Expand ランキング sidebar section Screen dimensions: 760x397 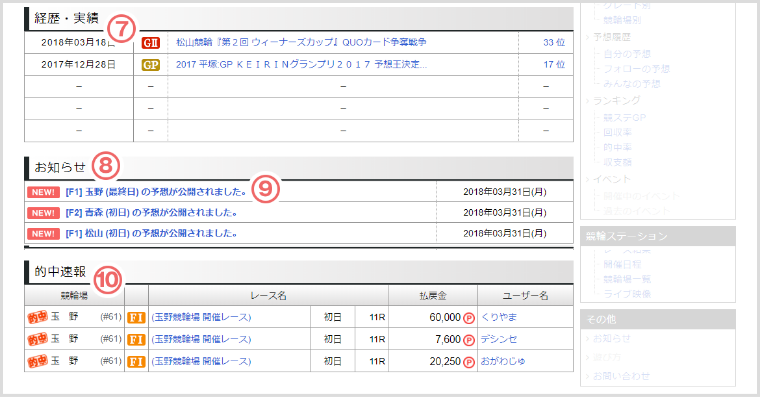[617, 100]
